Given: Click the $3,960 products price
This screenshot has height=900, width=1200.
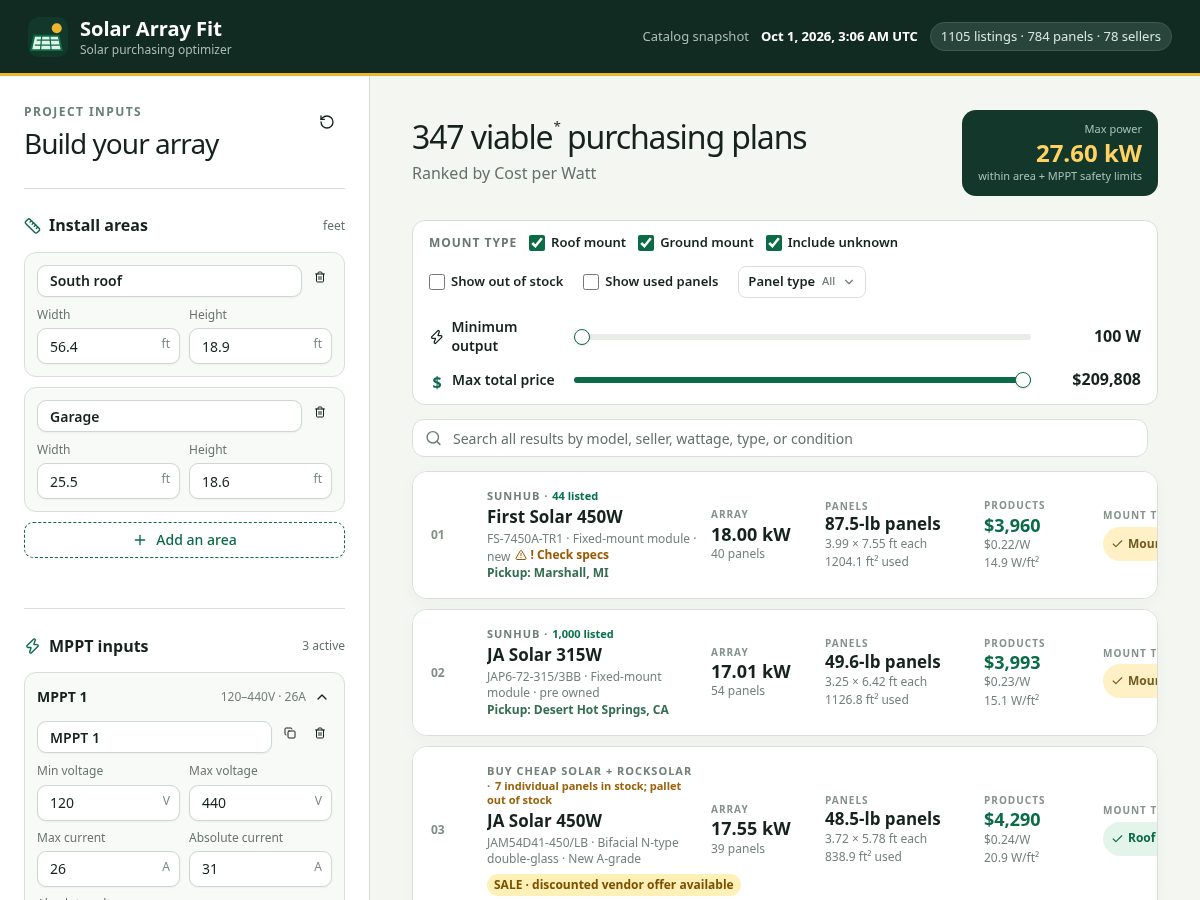Looking at the screenshot, I should point(1012,525).
